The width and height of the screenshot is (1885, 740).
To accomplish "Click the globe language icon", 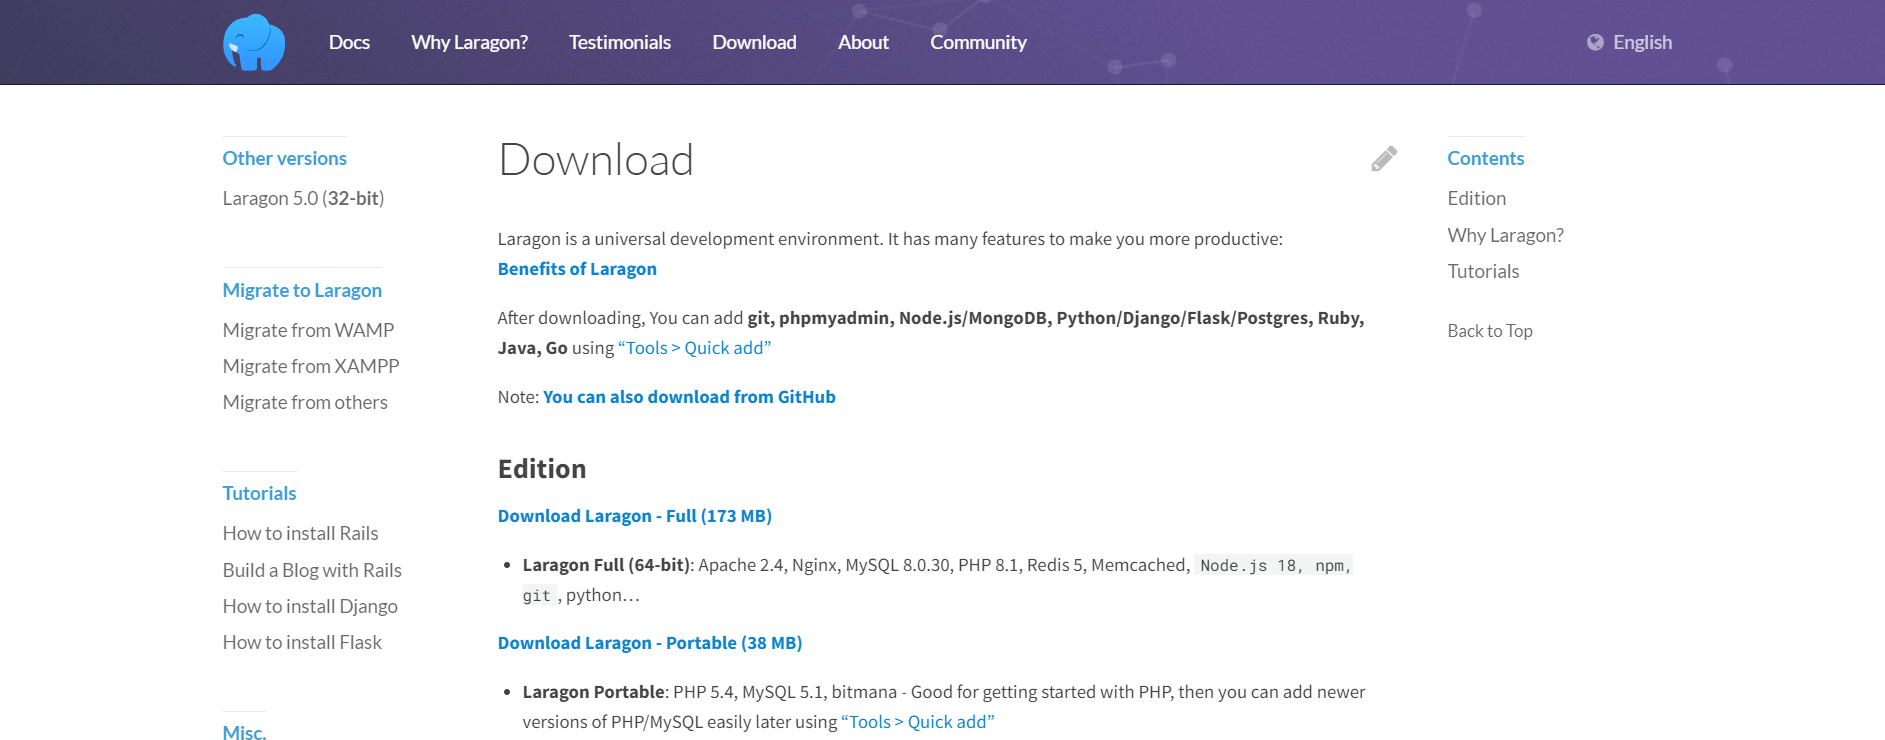I will pyautogui.click(x=1595, y=42).
